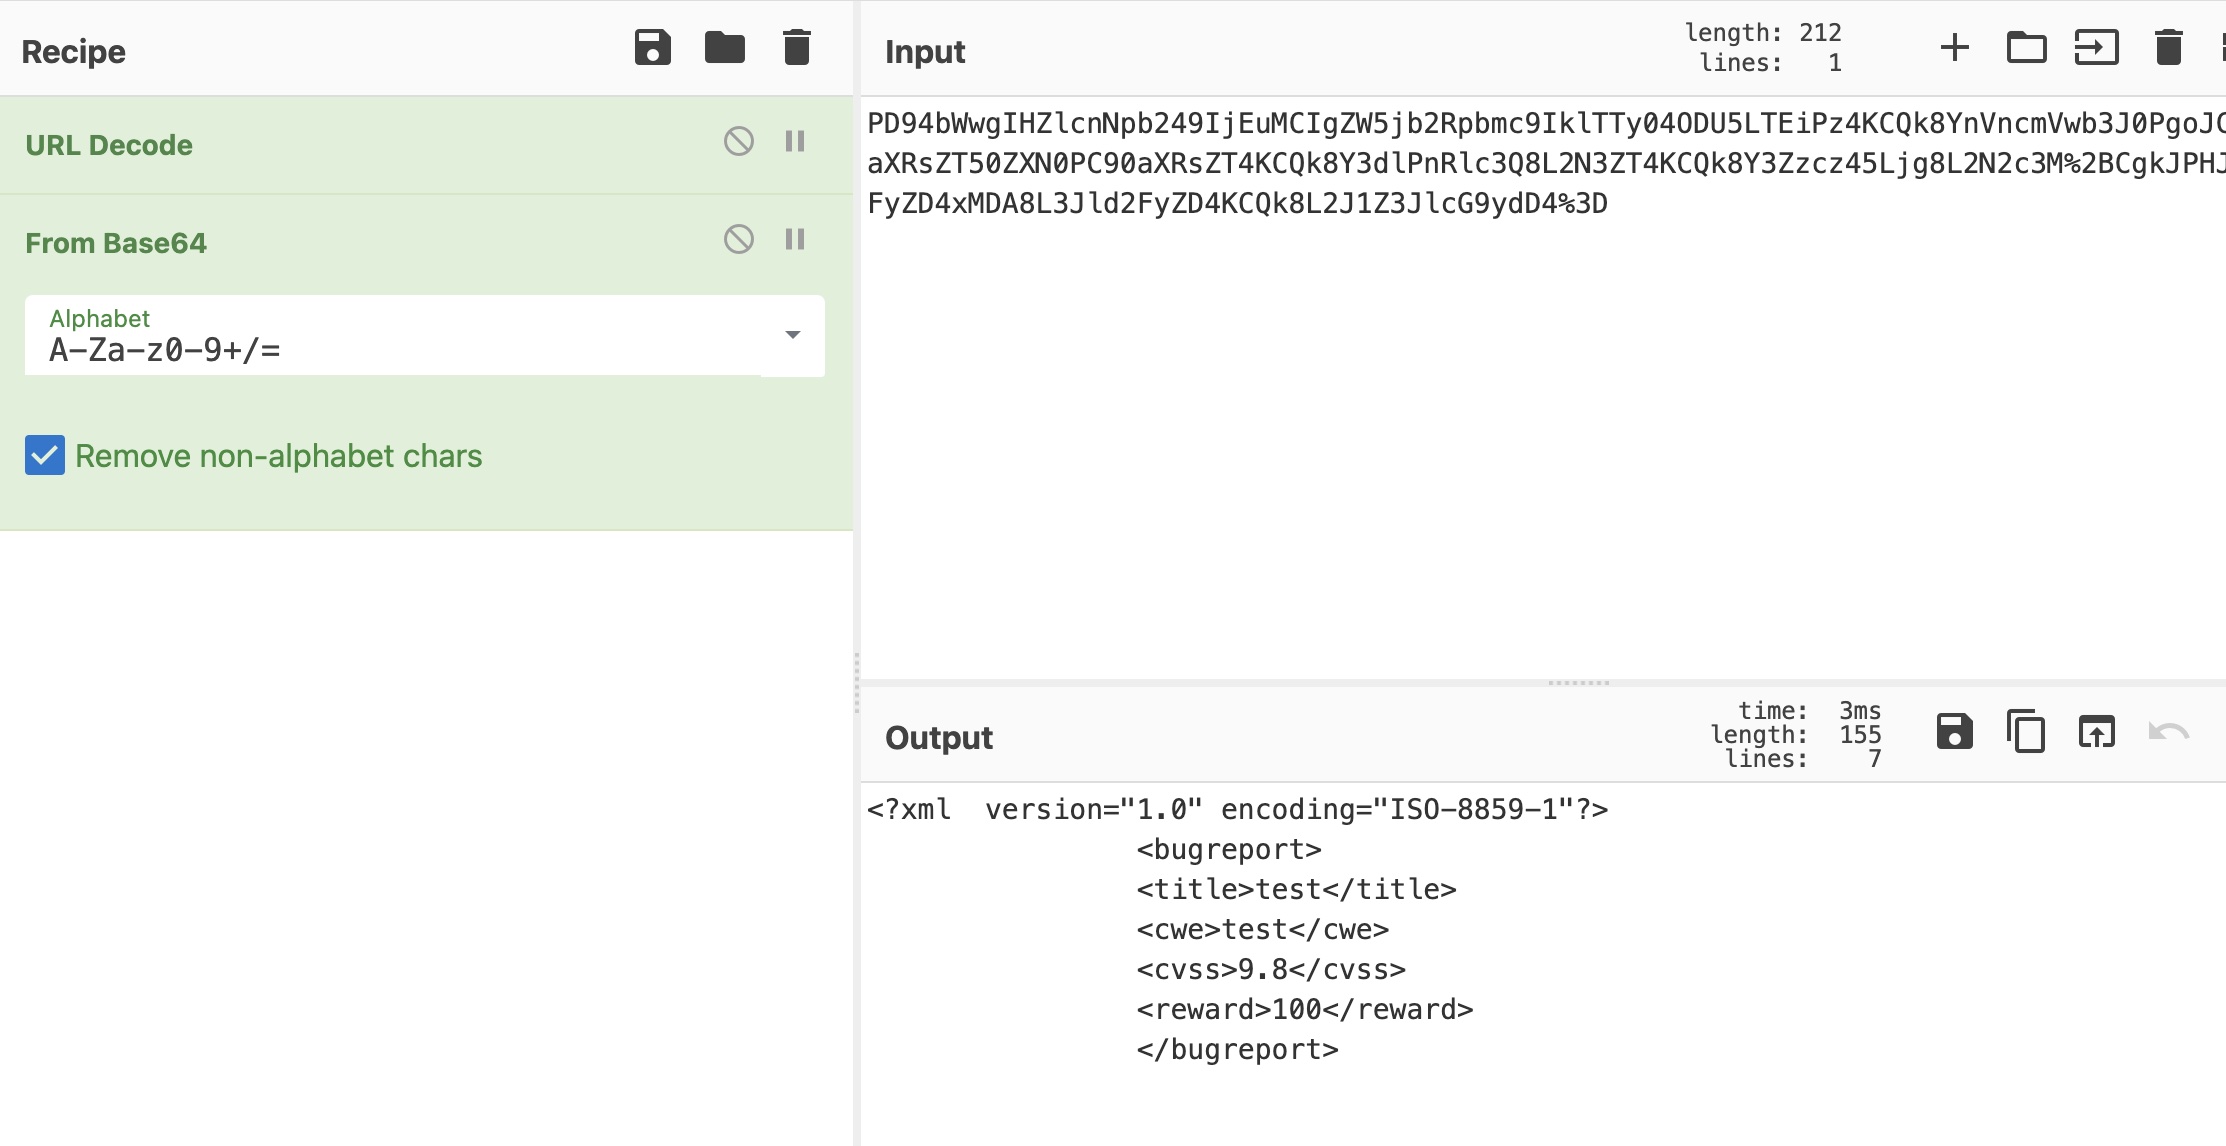2226x1146 pixels.
Task: Set breakpoint on URL Decode
Action: coord(795,142)
